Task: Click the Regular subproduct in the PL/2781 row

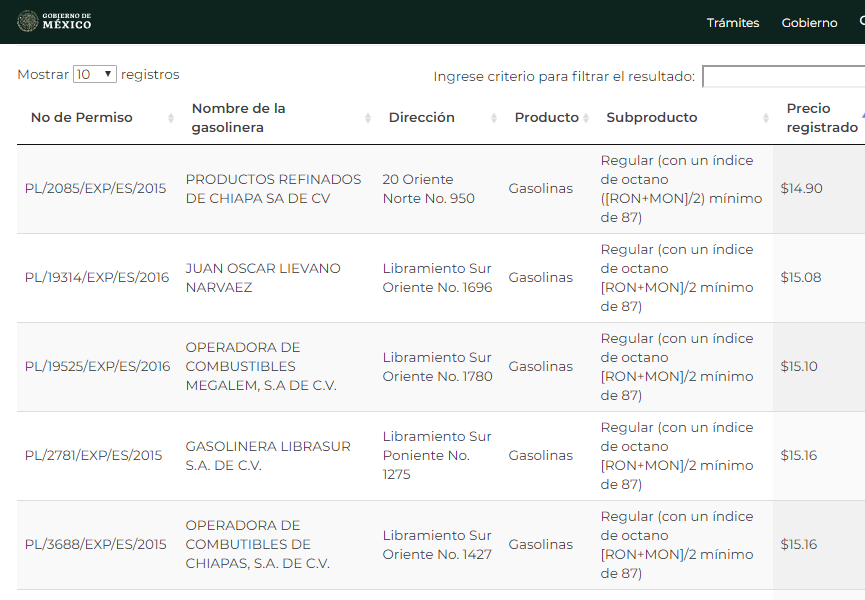Action: click(x=677, y=456)
